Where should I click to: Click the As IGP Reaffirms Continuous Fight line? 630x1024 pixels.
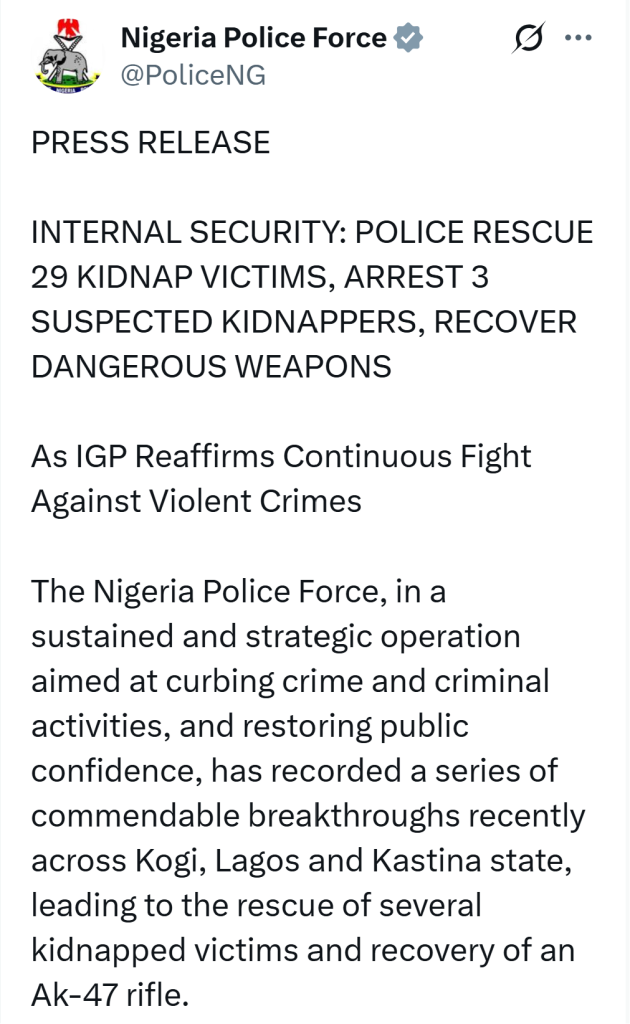[281, 456]
